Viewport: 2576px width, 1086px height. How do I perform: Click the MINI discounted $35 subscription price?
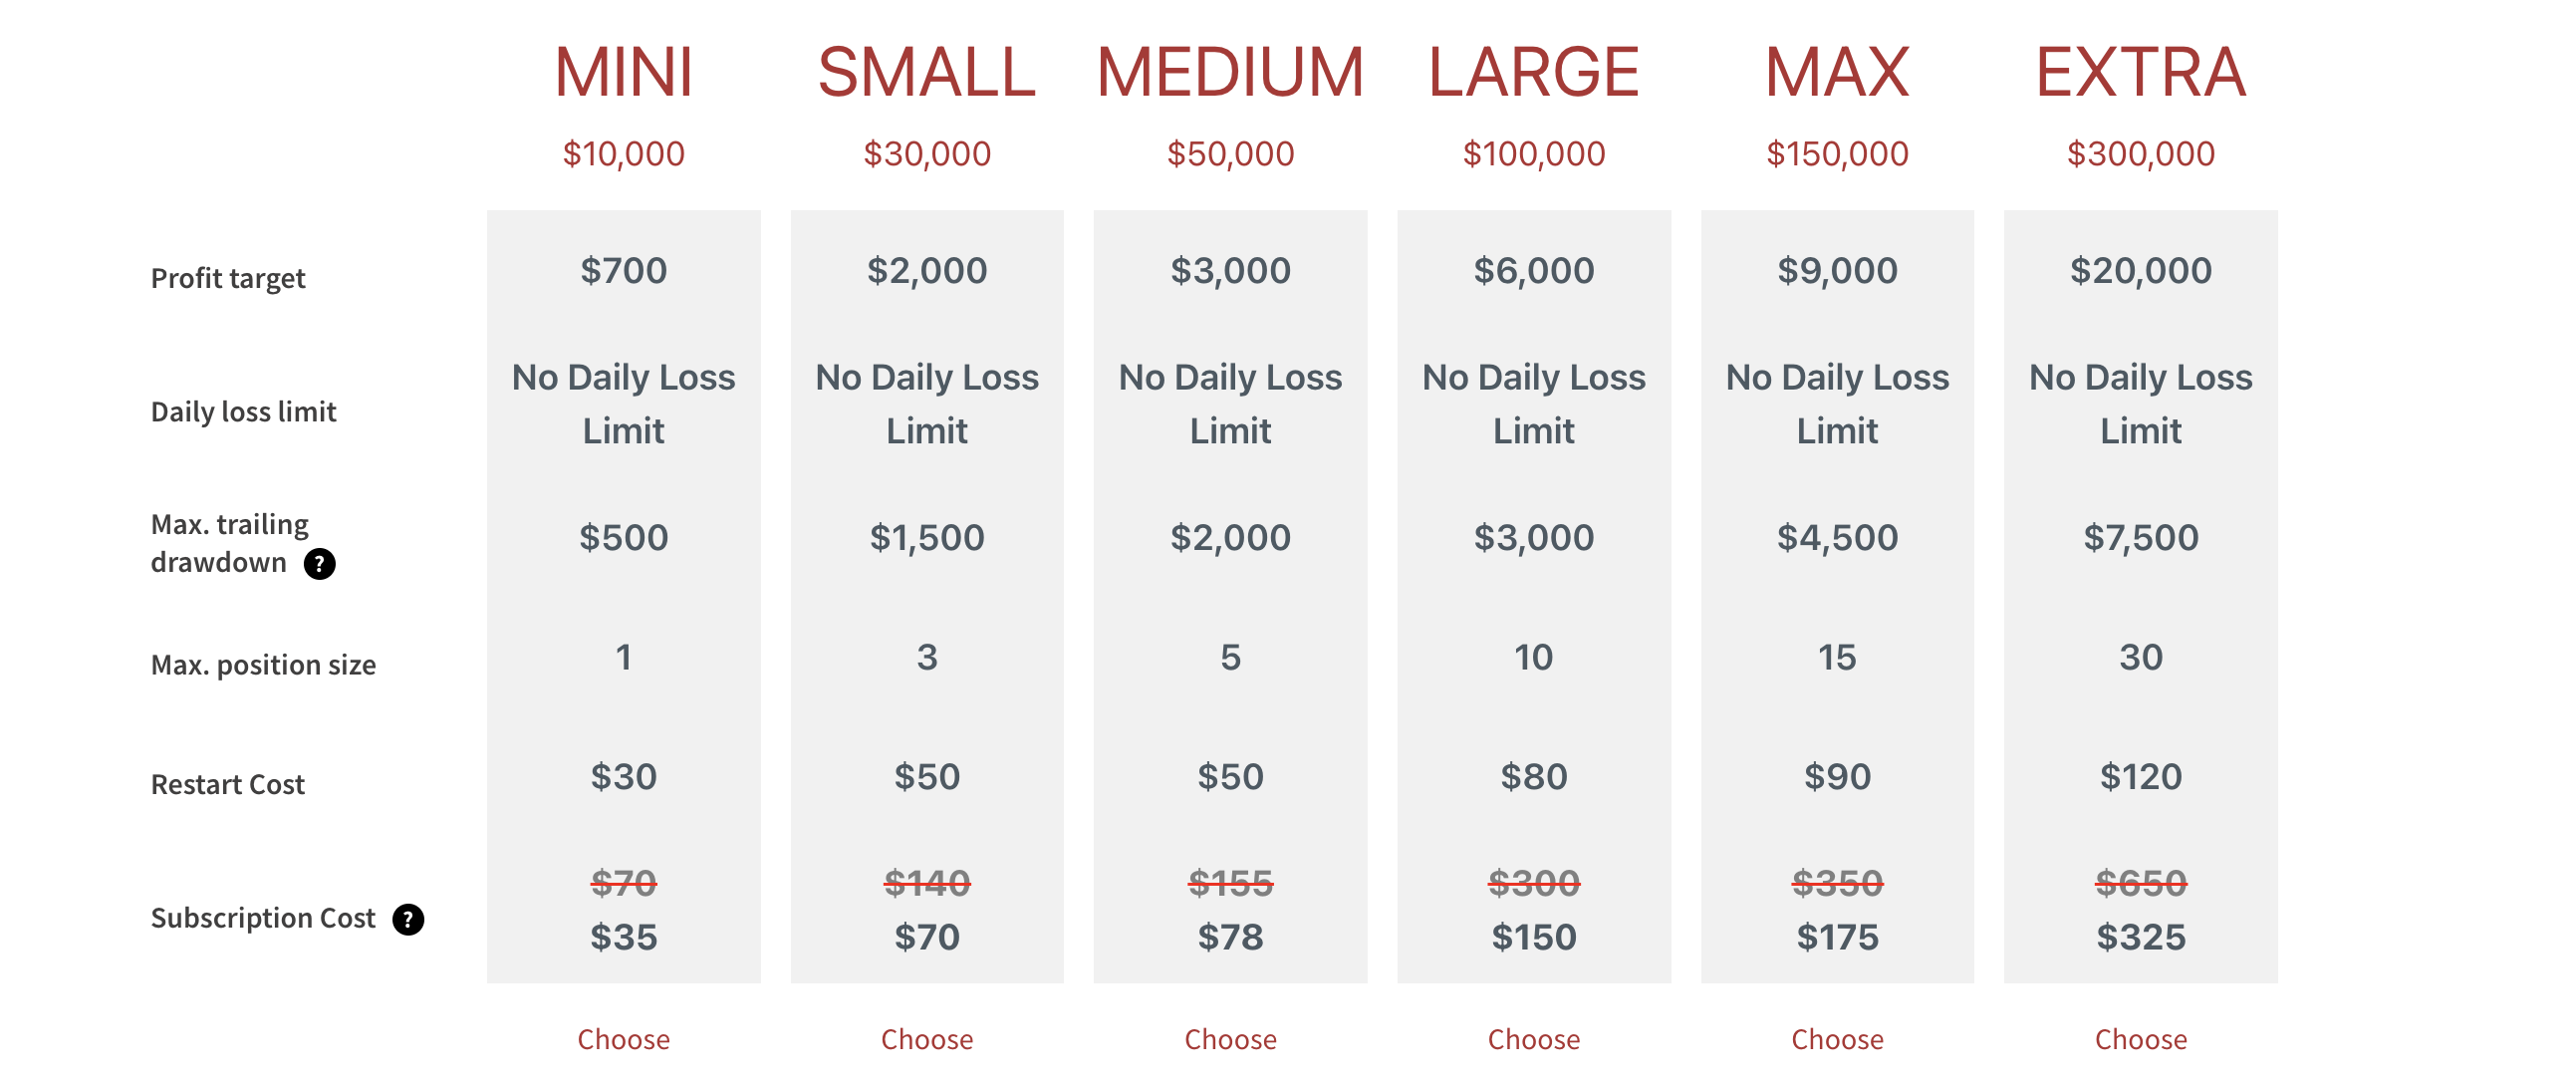click(623, 937)
